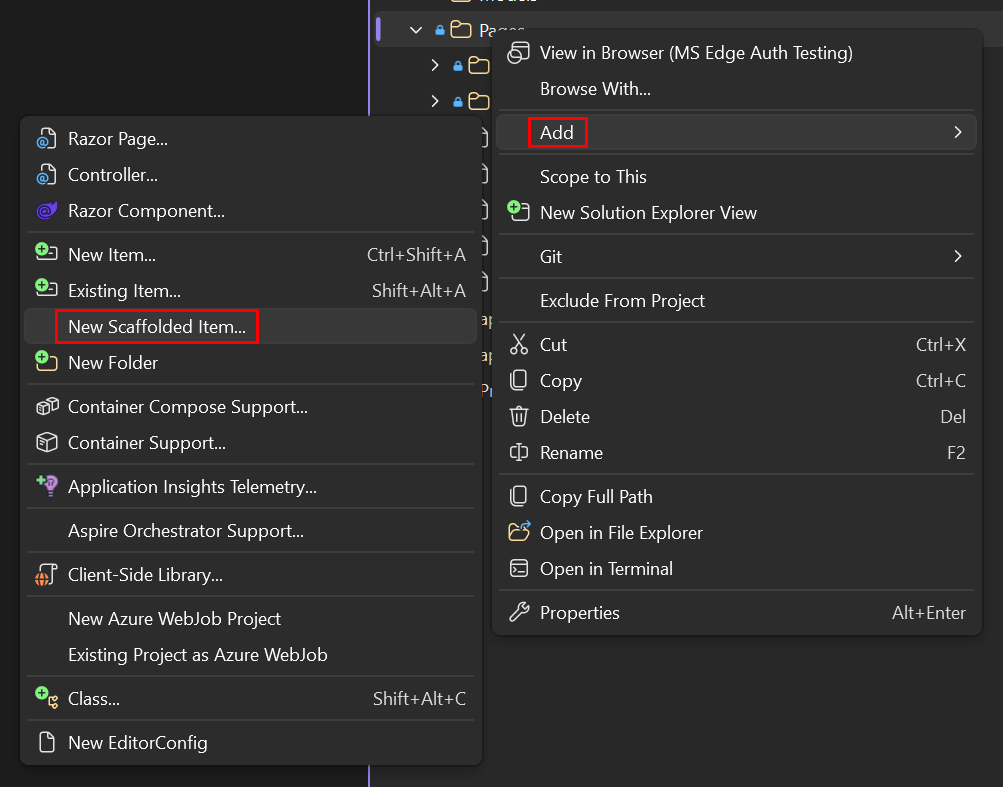
Task: Click the Container Support cube icon
Action: [47, 443]
